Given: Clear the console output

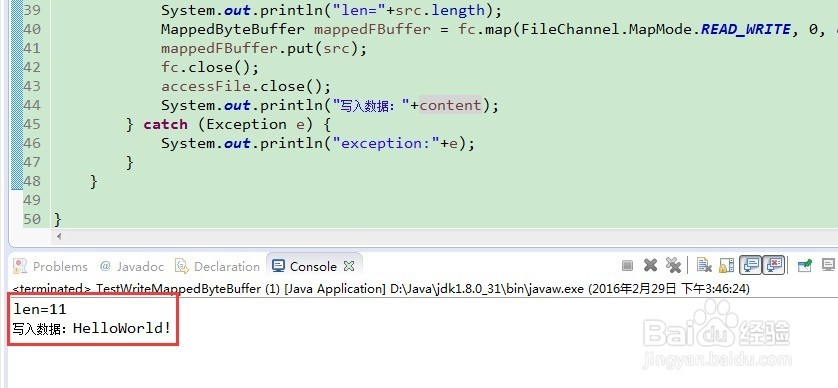Looking at the screenshot, I should (704, 265).
